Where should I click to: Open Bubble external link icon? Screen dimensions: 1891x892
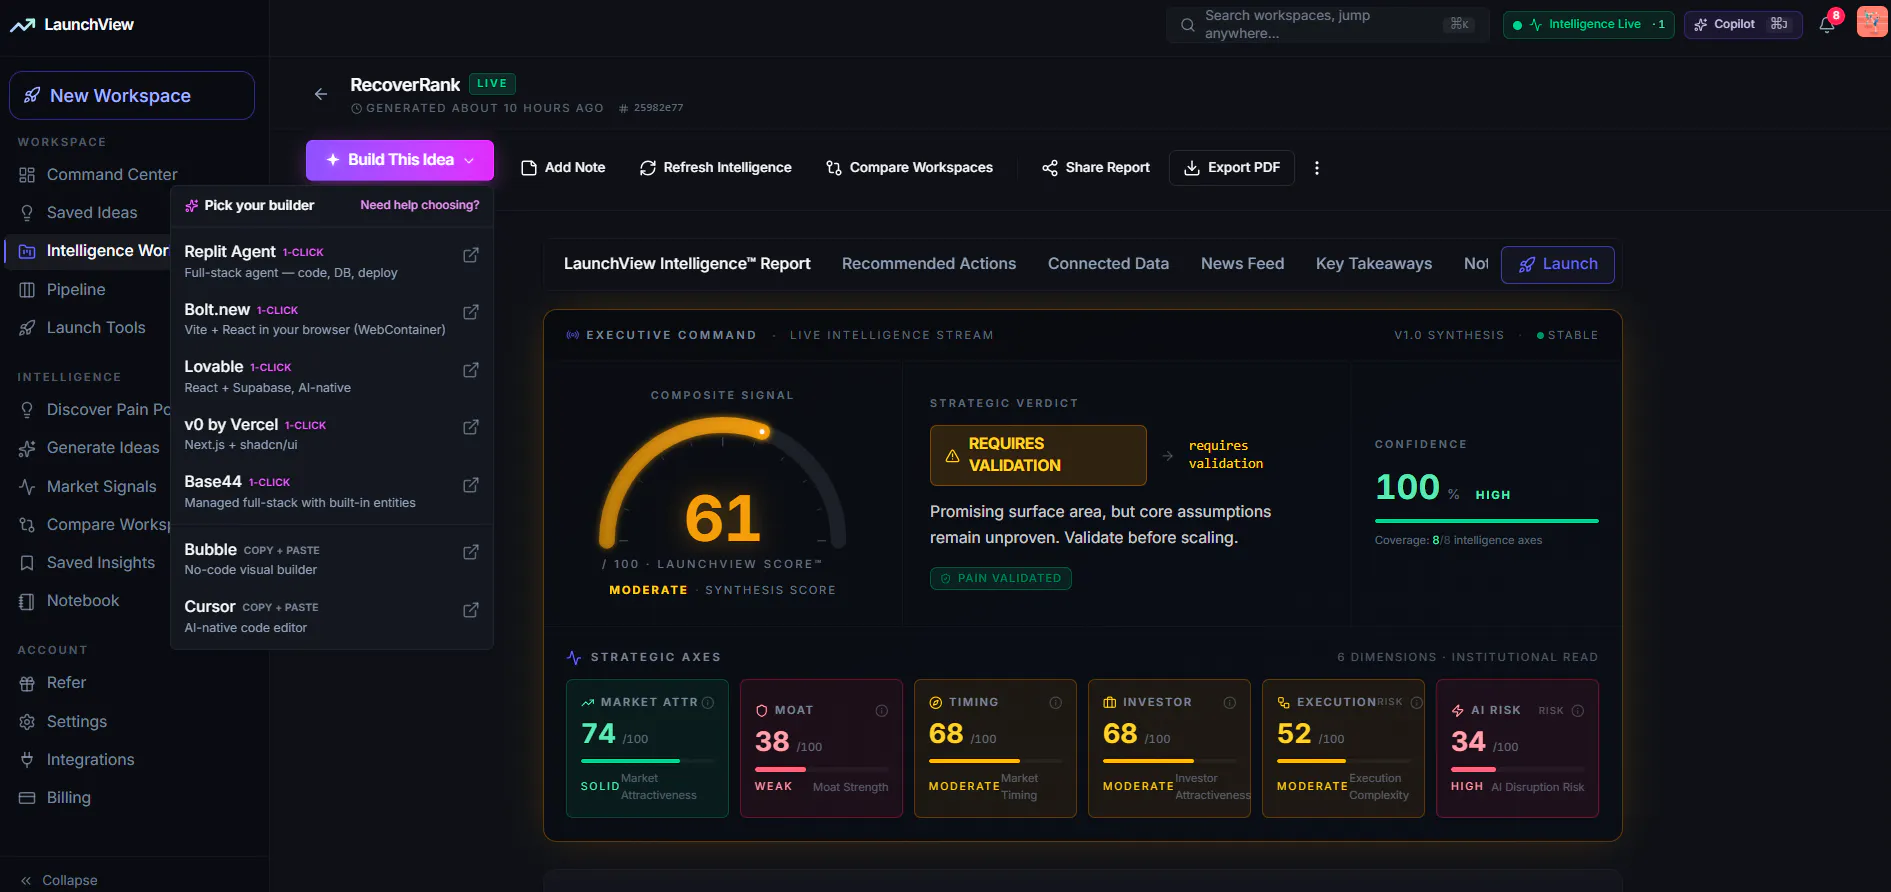tap(471, 553)
